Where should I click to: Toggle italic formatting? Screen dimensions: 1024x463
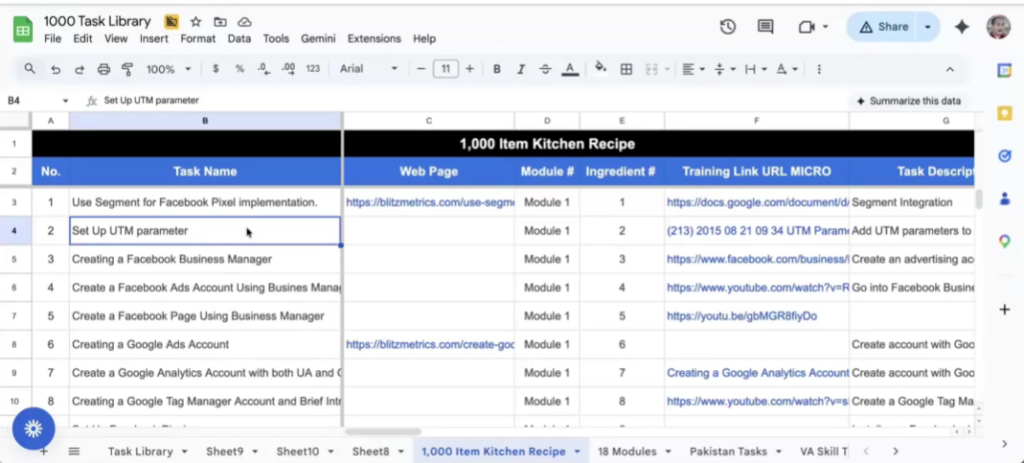pyautogui.click(x=521, y=69)
